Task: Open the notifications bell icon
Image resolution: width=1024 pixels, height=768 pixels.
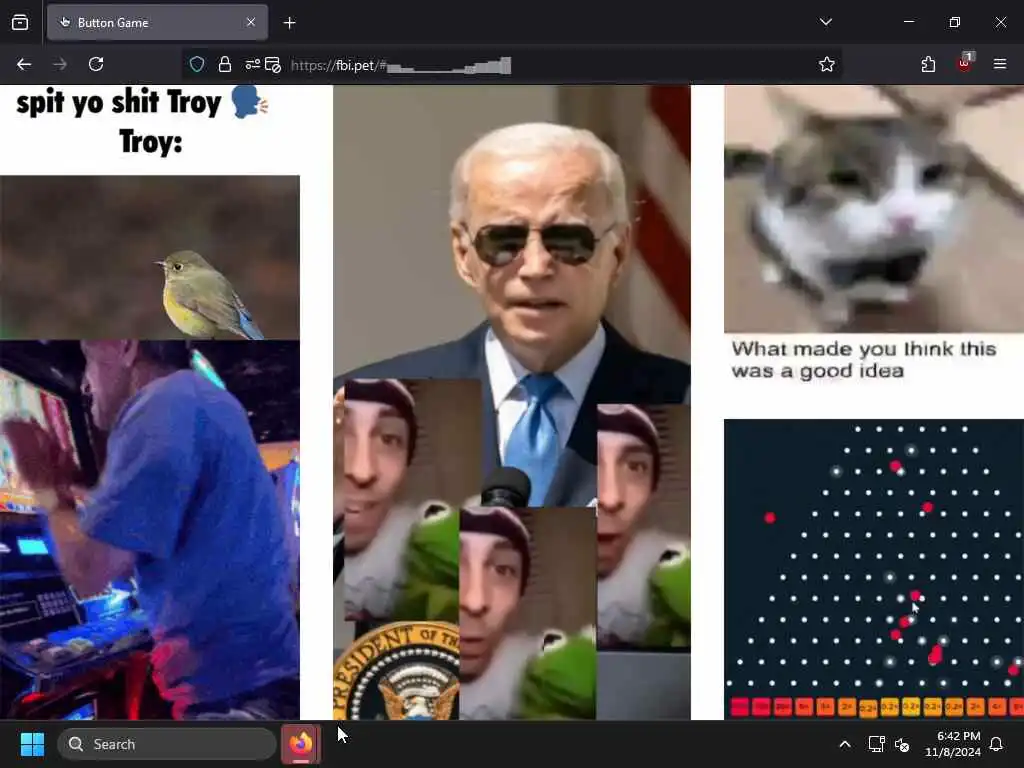Action: point(997,744)
